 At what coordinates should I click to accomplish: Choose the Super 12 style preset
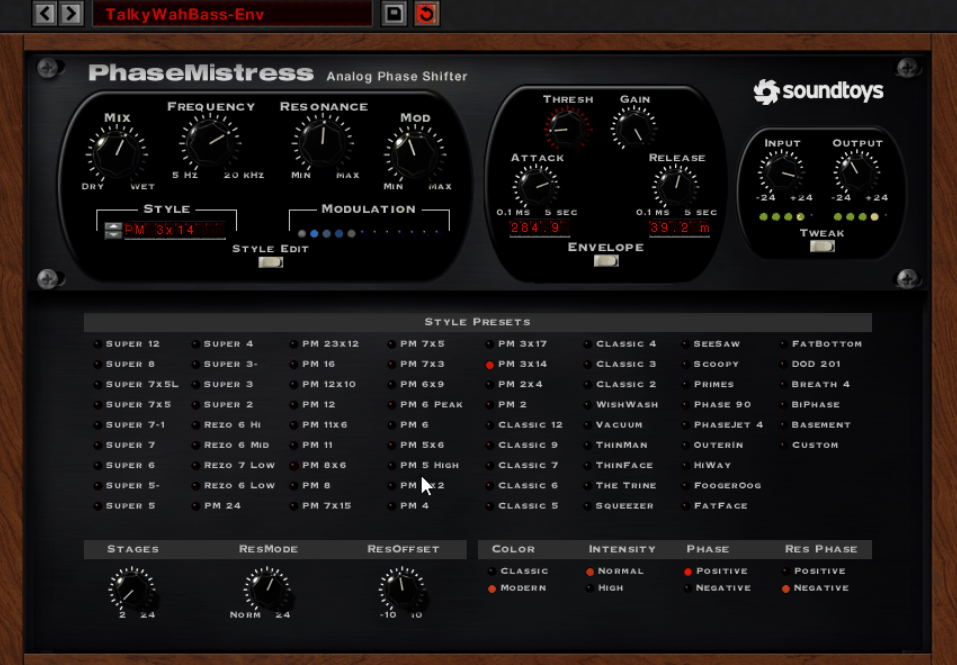point(127,344)
